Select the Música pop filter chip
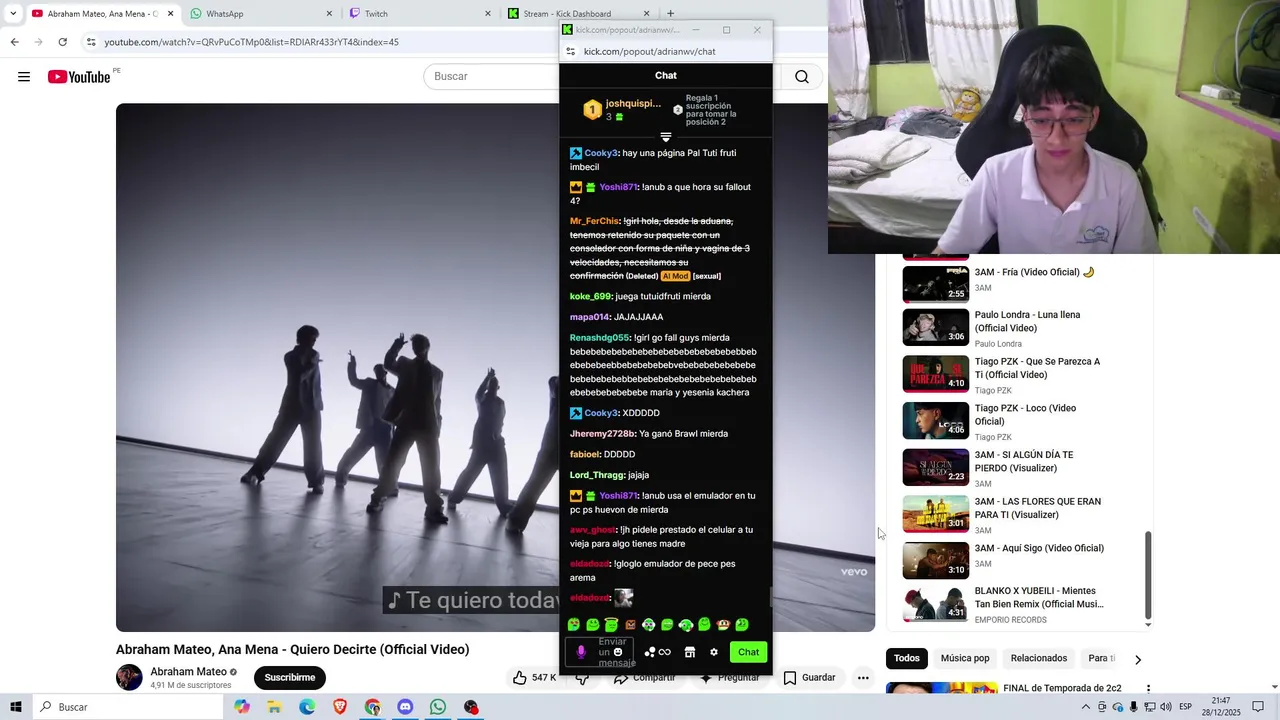This screenshot has width=1280, height=720. click(965, 658)
